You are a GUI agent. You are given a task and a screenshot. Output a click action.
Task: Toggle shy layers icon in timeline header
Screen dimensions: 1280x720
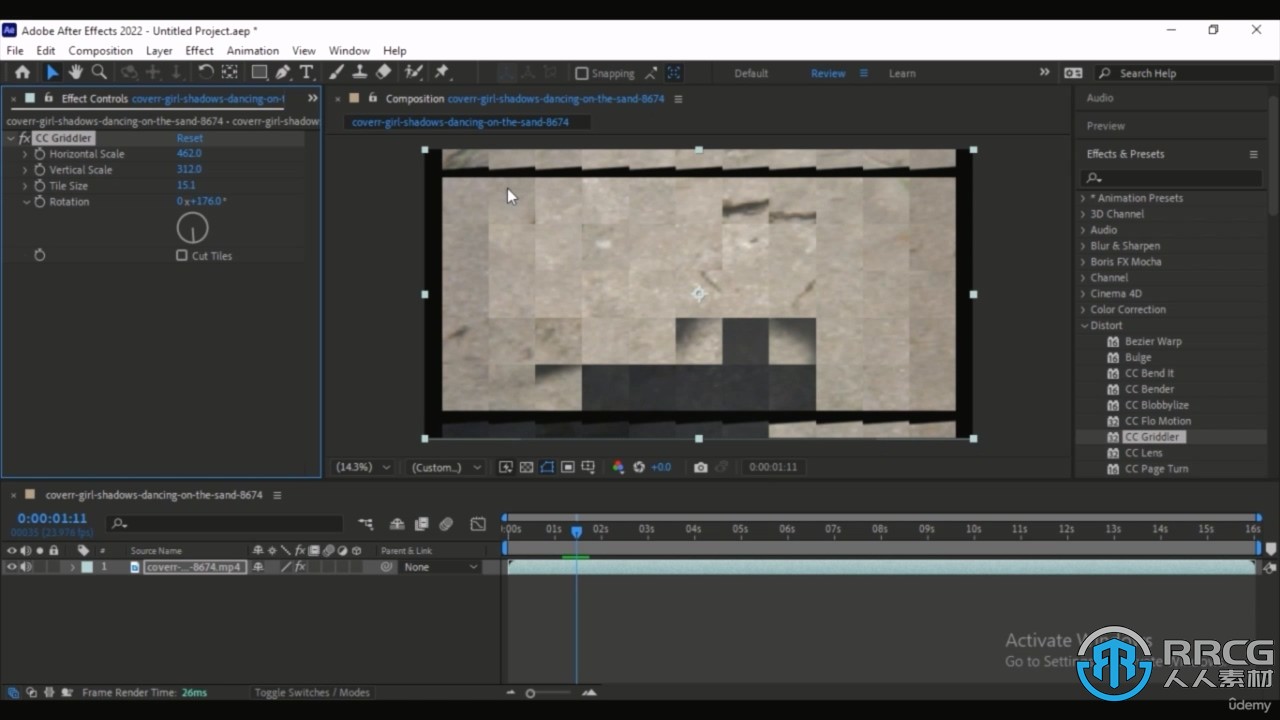point(397,524)
